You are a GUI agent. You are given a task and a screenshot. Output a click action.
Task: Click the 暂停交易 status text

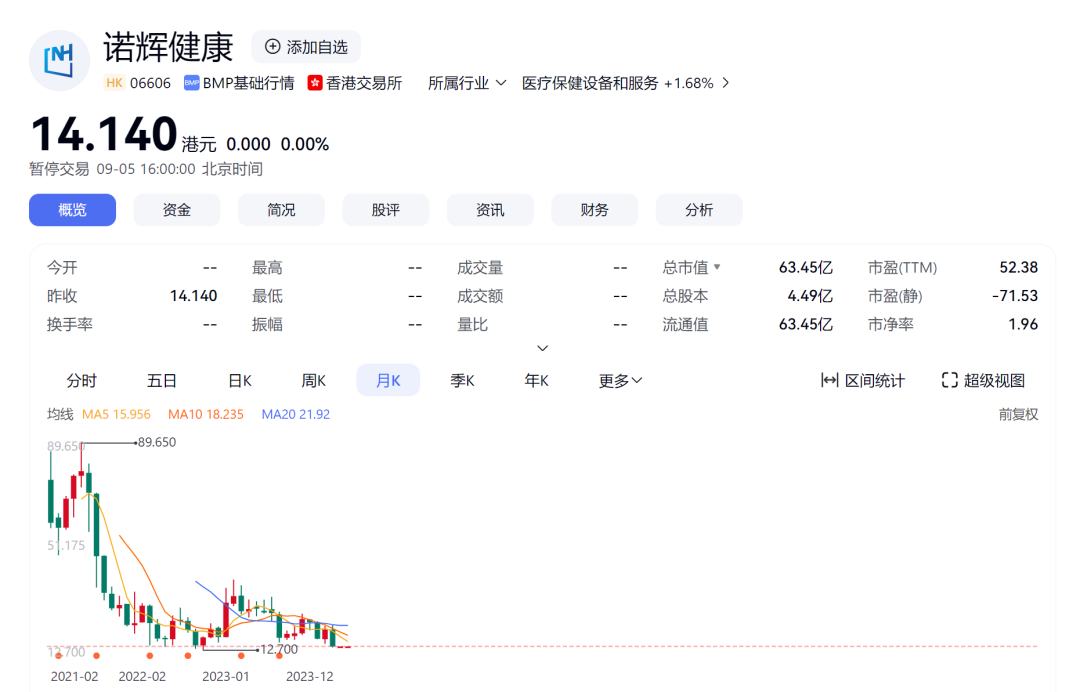[x=59, y=169]
